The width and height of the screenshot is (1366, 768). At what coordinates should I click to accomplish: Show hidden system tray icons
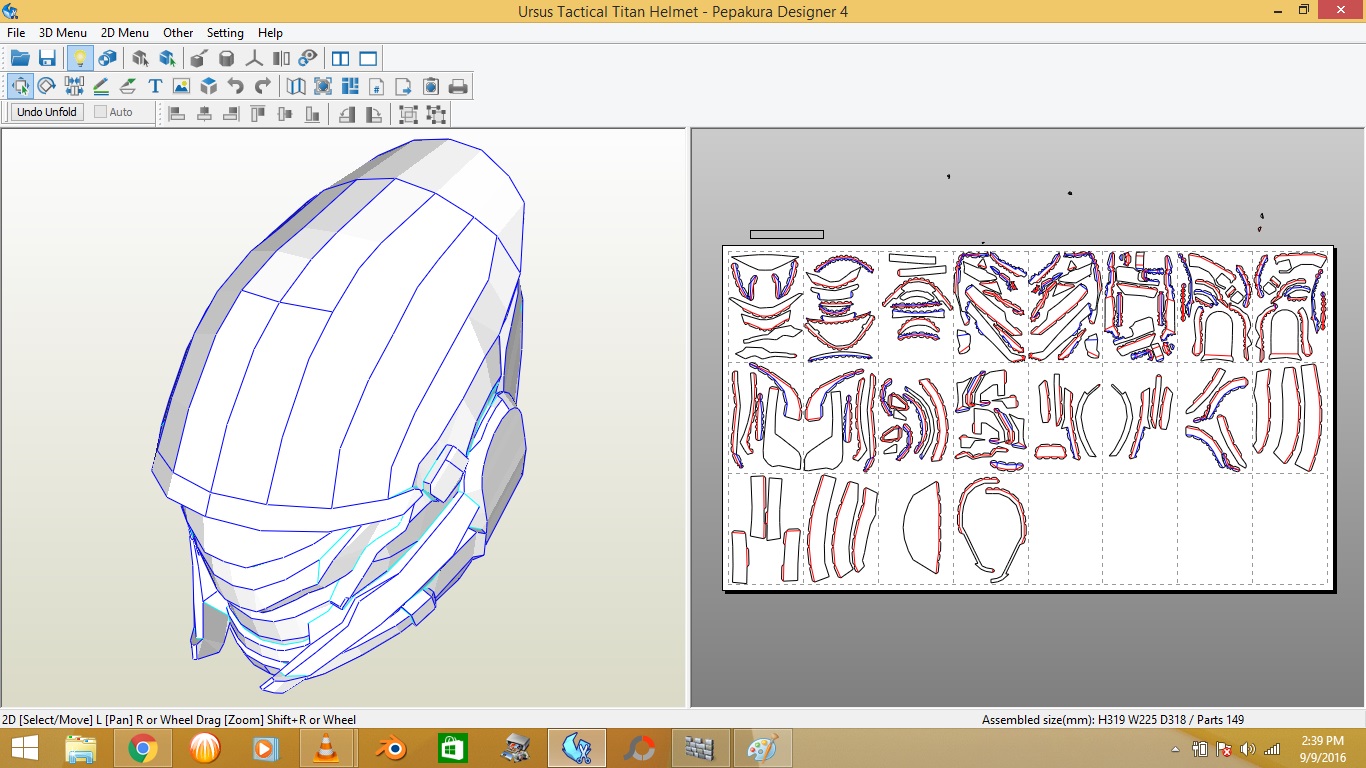click(x=1175, y=749)
